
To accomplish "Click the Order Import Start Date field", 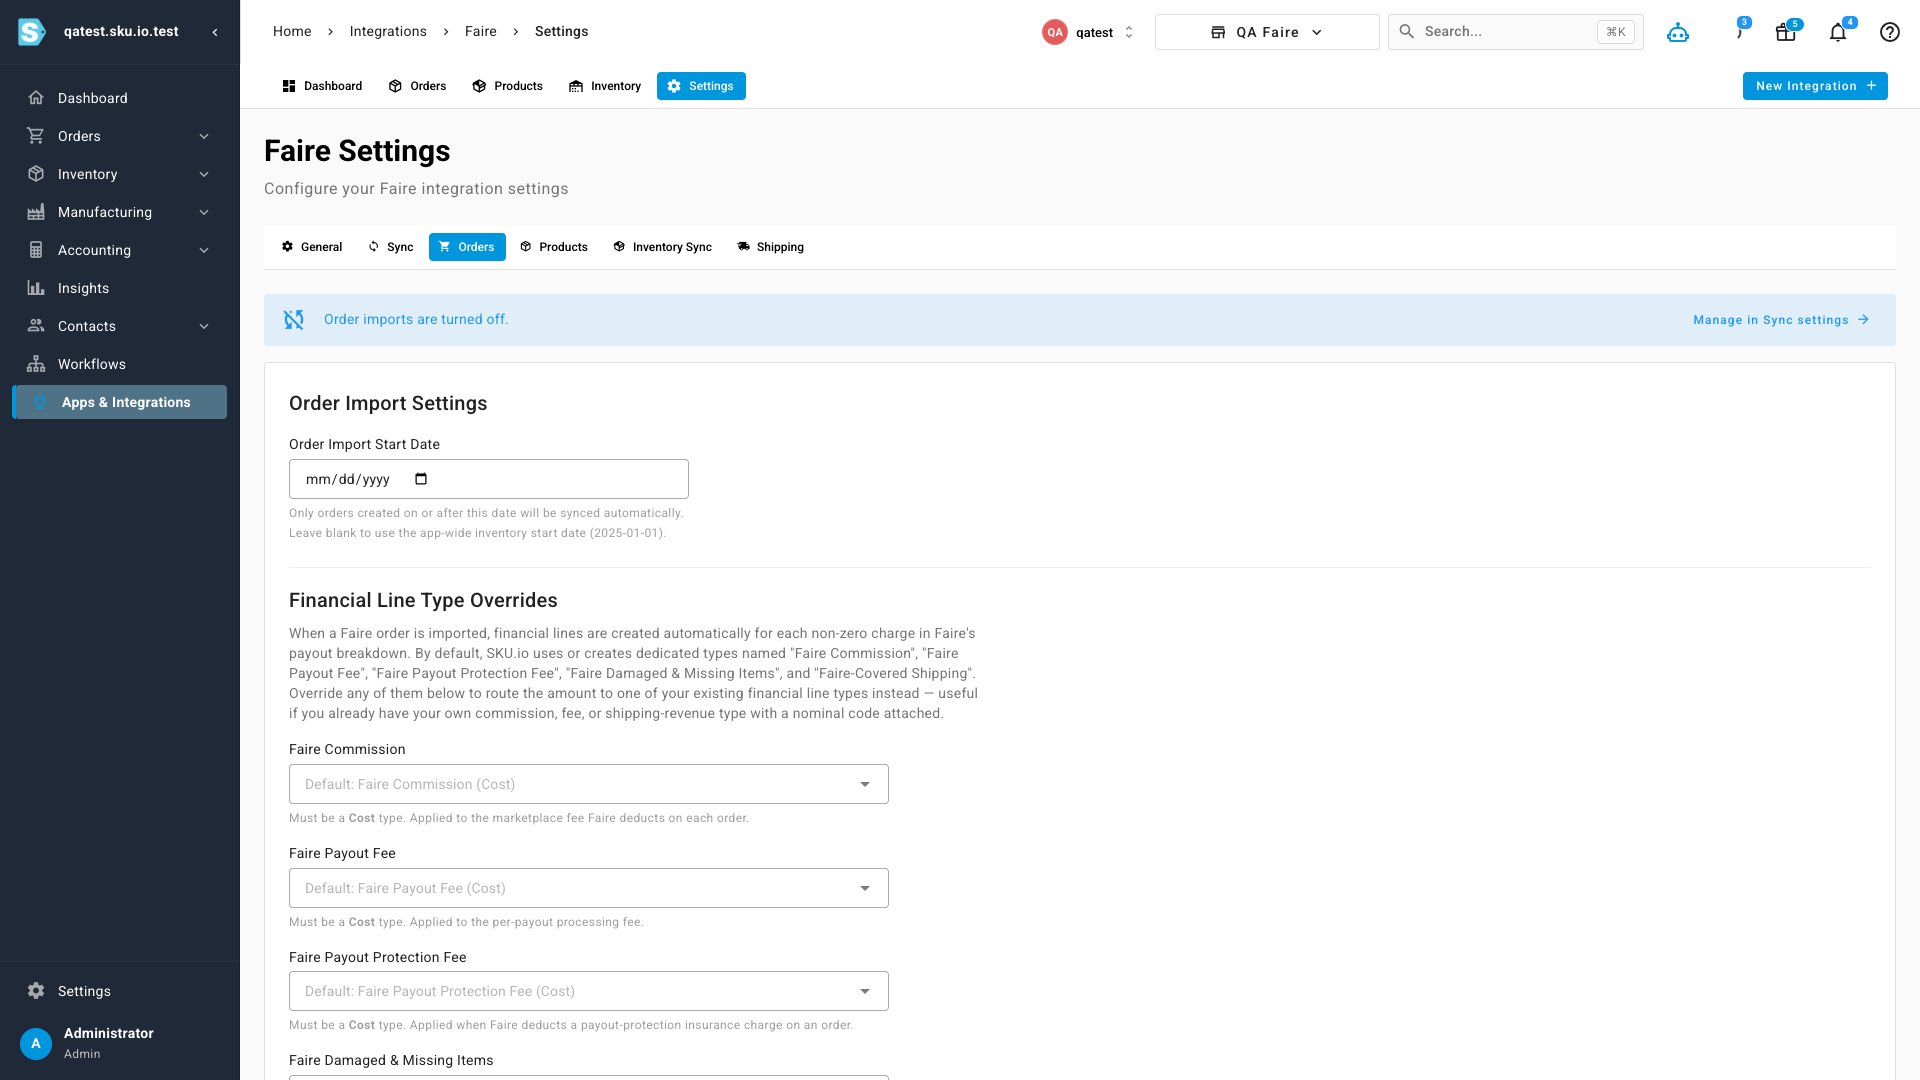I will (489, 479).
